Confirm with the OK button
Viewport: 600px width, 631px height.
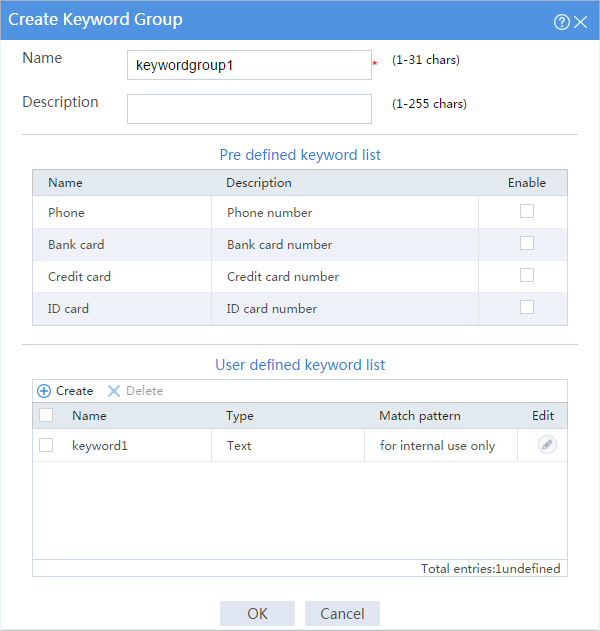(x=257, y=614)
